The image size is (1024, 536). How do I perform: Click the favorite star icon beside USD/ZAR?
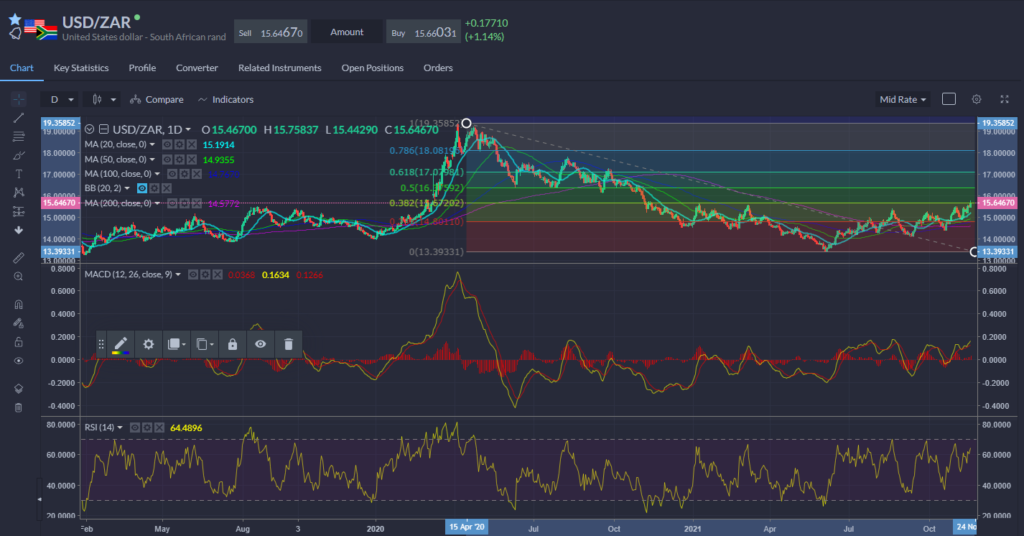pos(14,19)
